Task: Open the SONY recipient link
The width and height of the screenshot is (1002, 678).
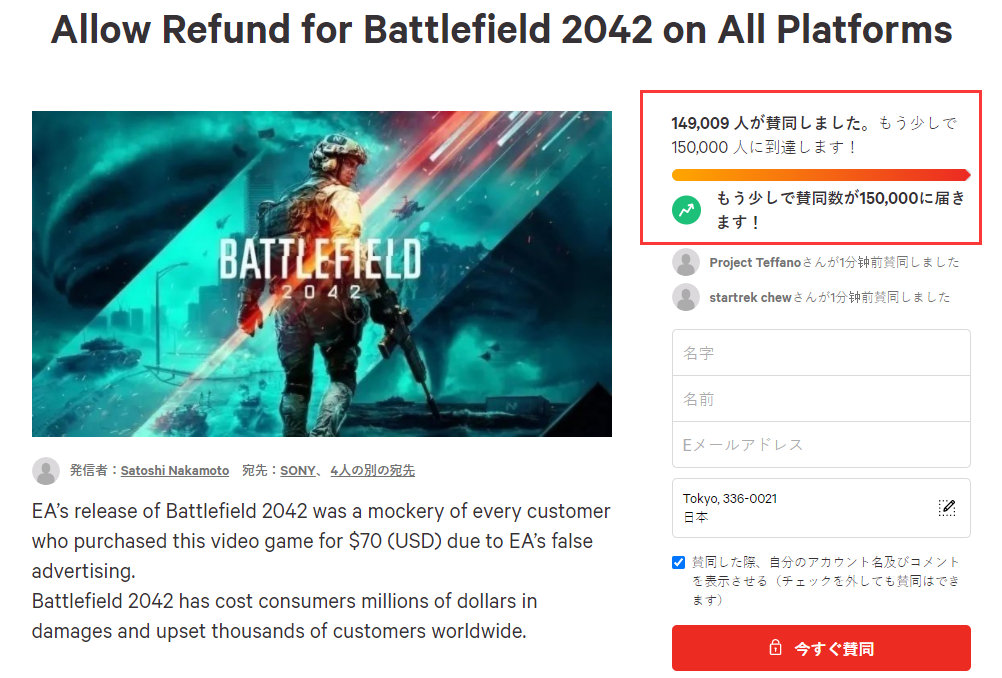Action: pyautogui.click(x=297, y=471)
